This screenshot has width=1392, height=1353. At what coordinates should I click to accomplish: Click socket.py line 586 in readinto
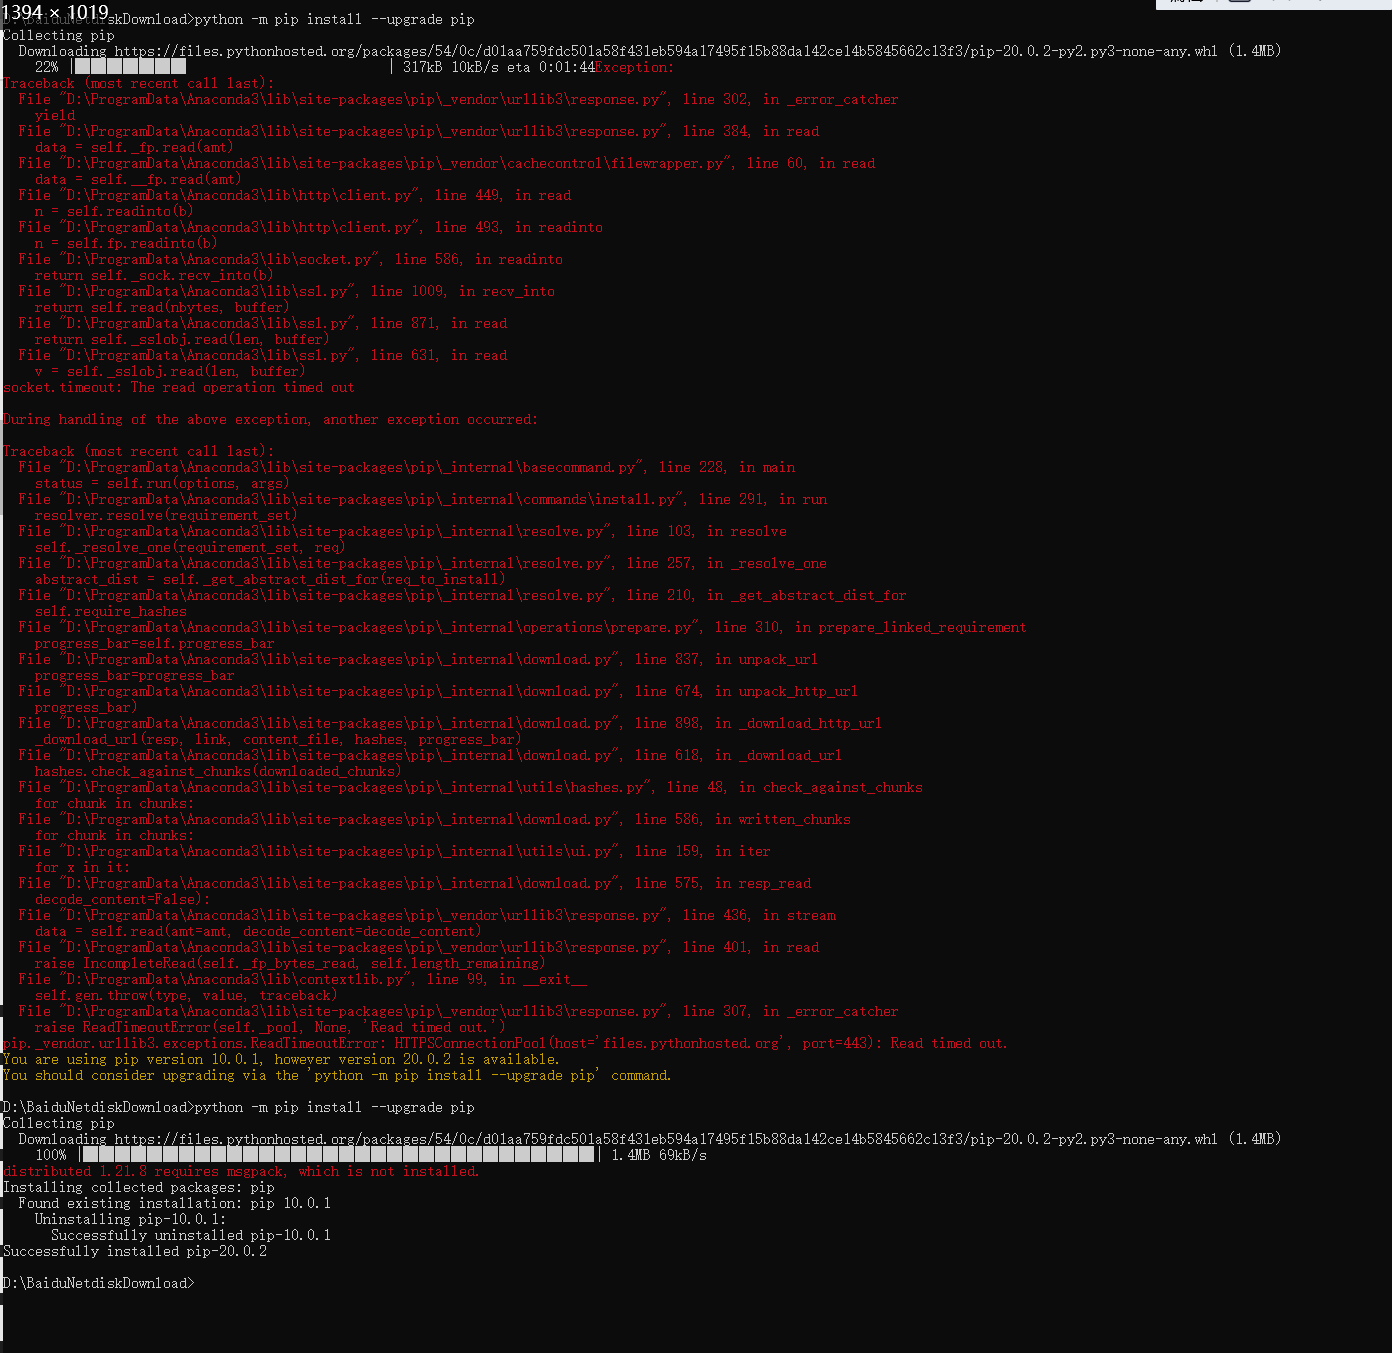click(x=290, y=259)
